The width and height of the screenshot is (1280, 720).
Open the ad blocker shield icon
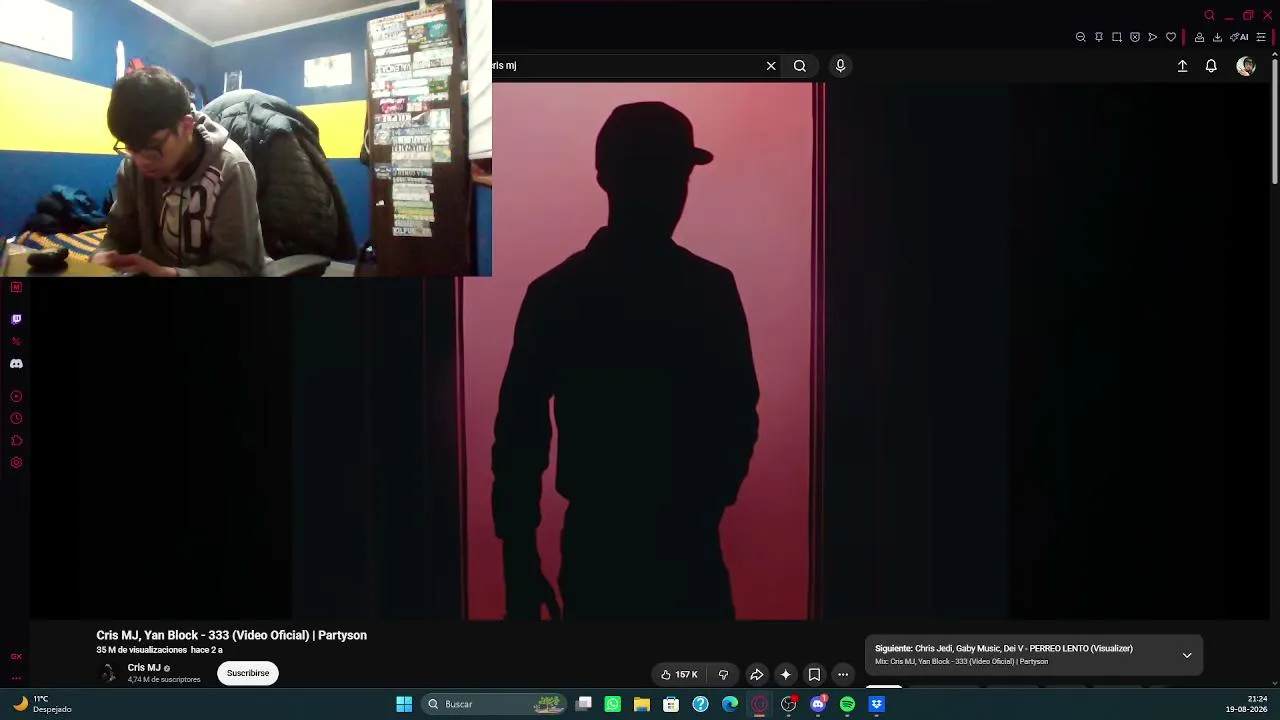[x=1134, y=37]
